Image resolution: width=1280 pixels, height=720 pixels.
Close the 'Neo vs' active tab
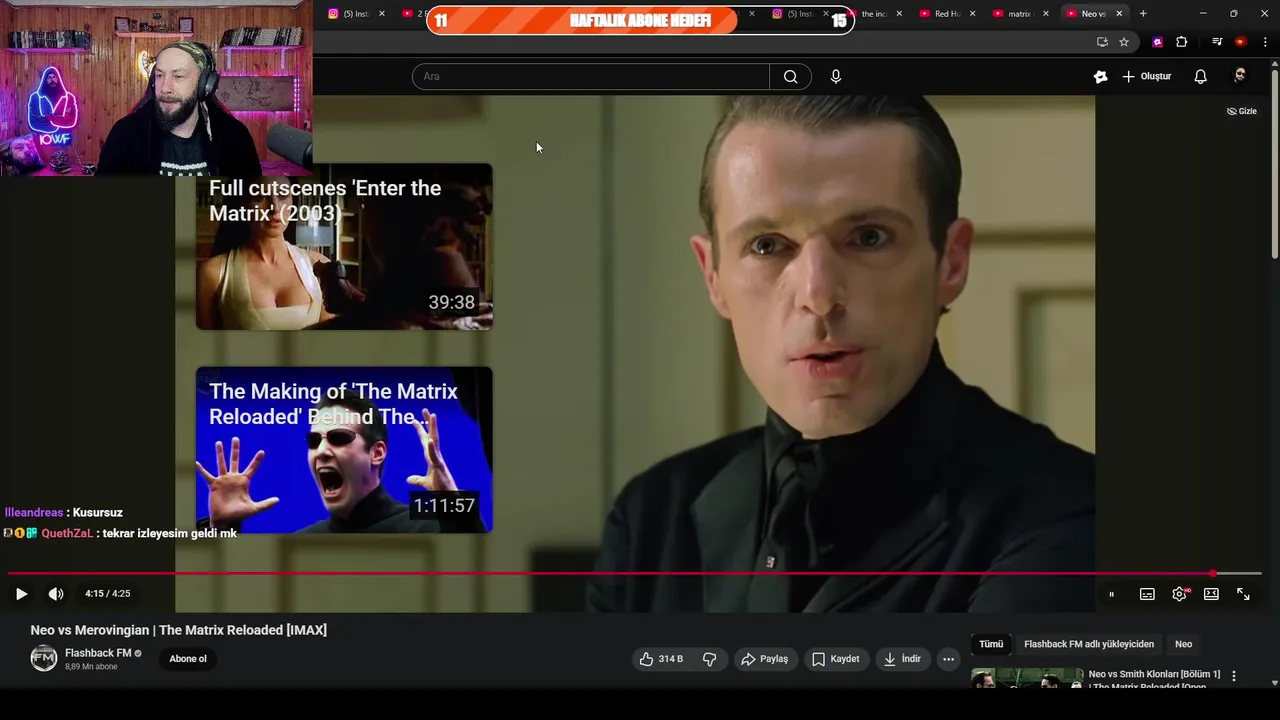(1119, 14)
